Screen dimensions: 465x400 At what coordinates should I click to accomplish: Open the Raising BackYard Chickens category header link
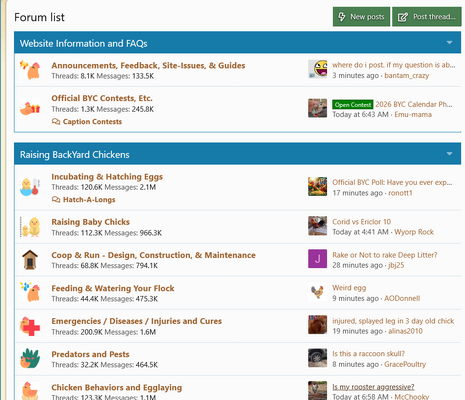pyautogui.click(x=75, y=155)
